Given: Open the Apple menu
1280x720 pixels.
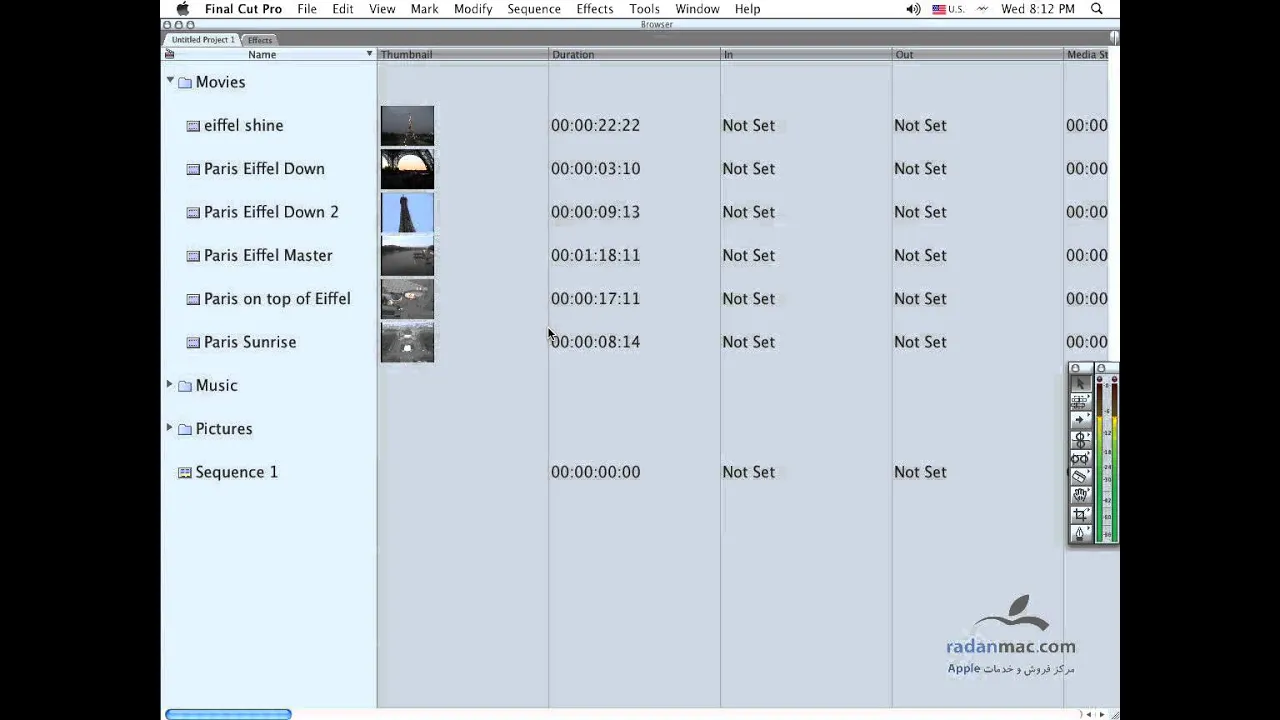Looking at the screenshot, I should coord(182,9).
